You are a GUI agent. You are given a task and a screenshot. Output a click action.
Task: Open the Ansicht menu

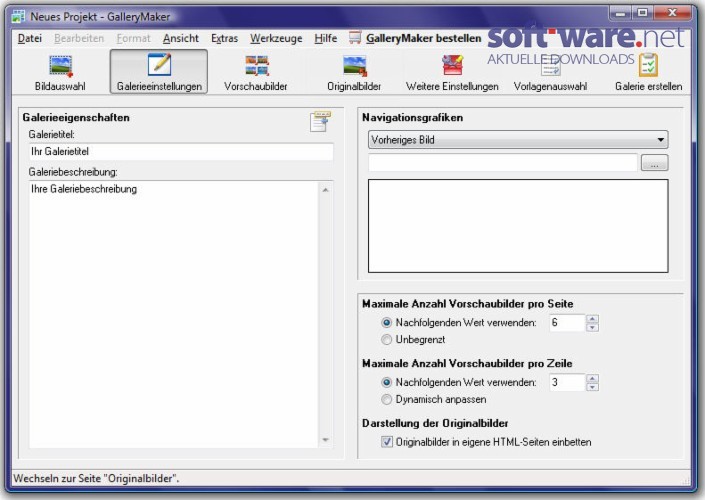click(x=181, y=38)
